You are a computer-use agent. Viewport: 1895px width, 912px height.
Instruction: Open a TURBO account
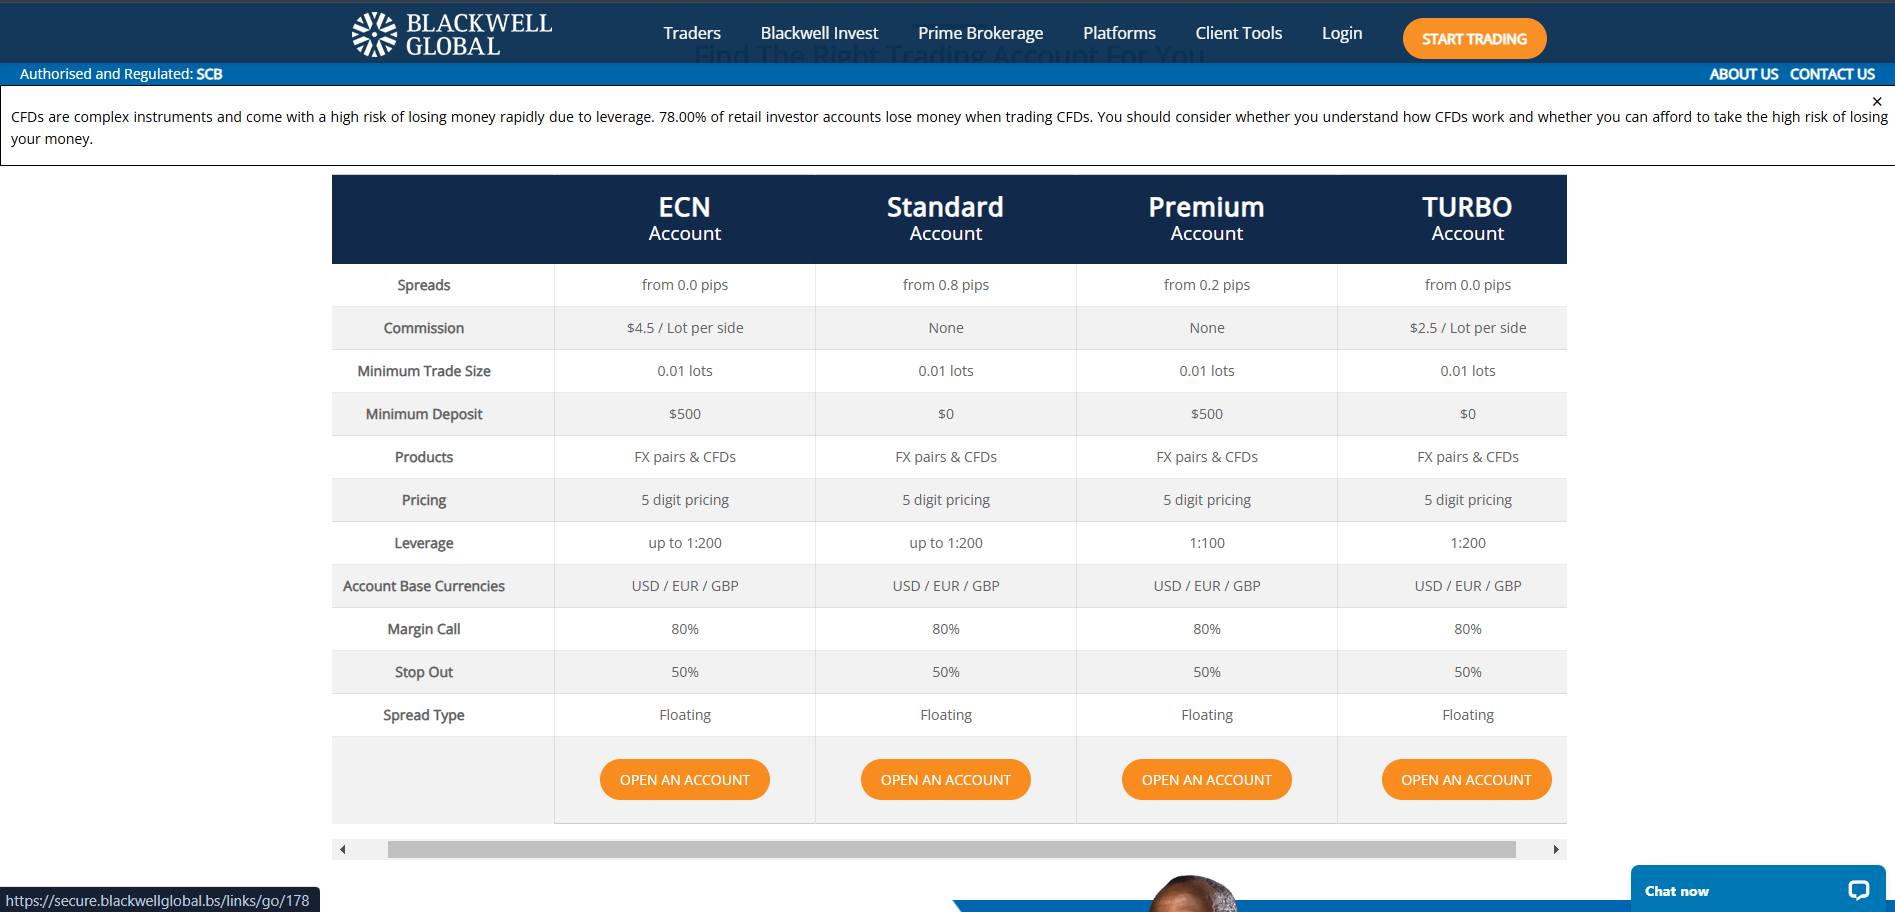pyautogui.click(x=1467, y=780)
